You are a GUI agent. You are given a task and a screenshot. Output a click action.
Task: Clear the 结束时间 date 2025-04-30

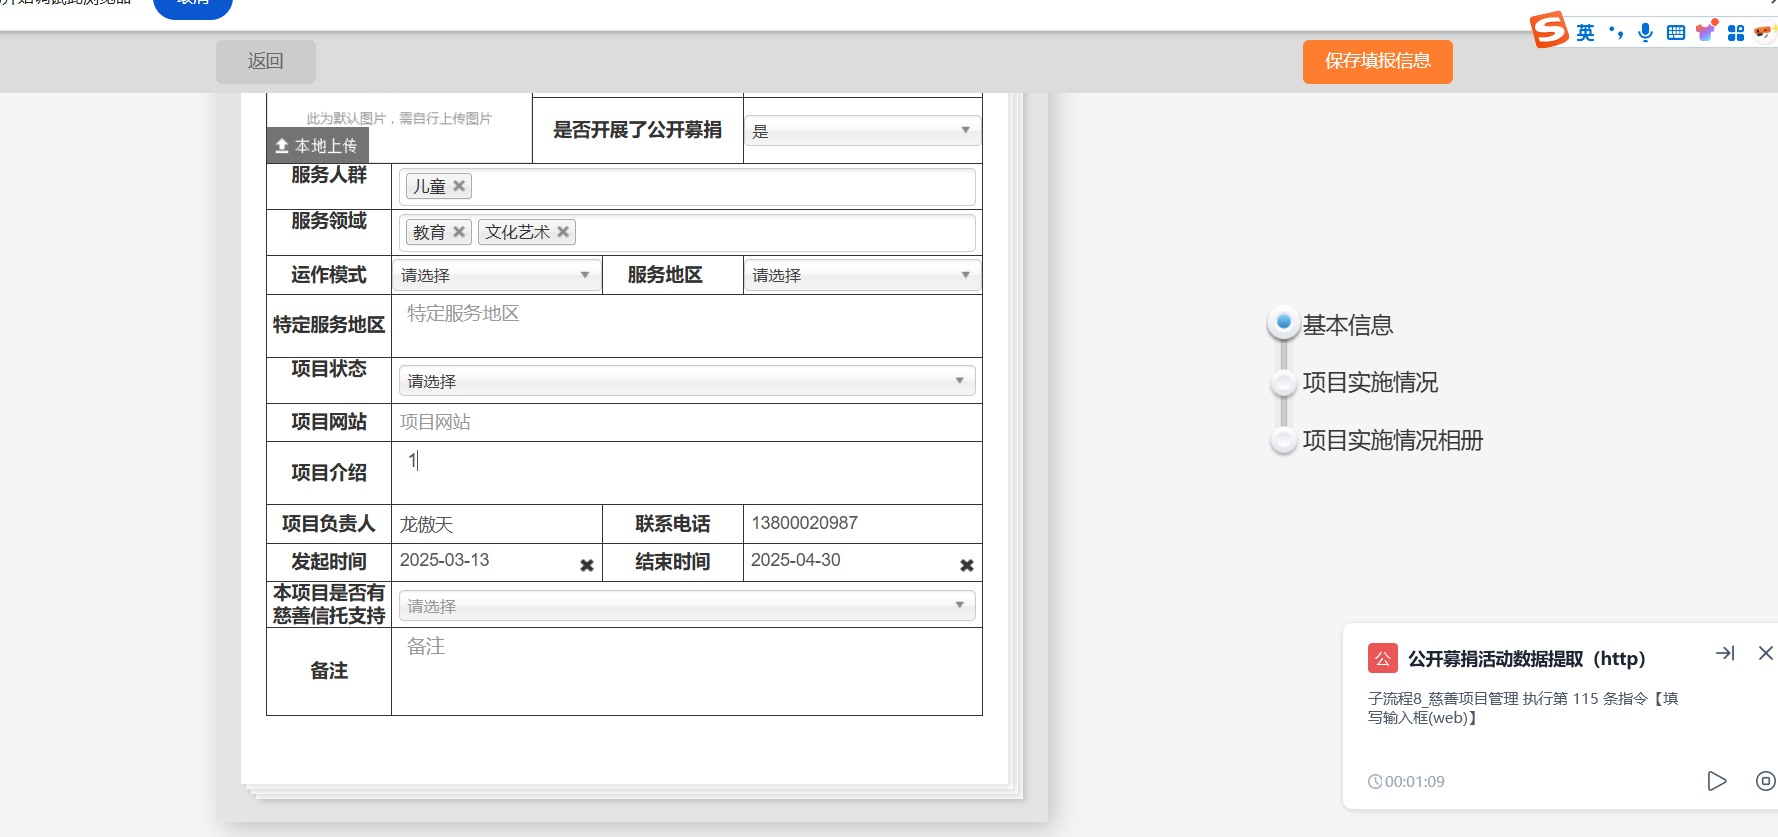[x=966, y=565]
